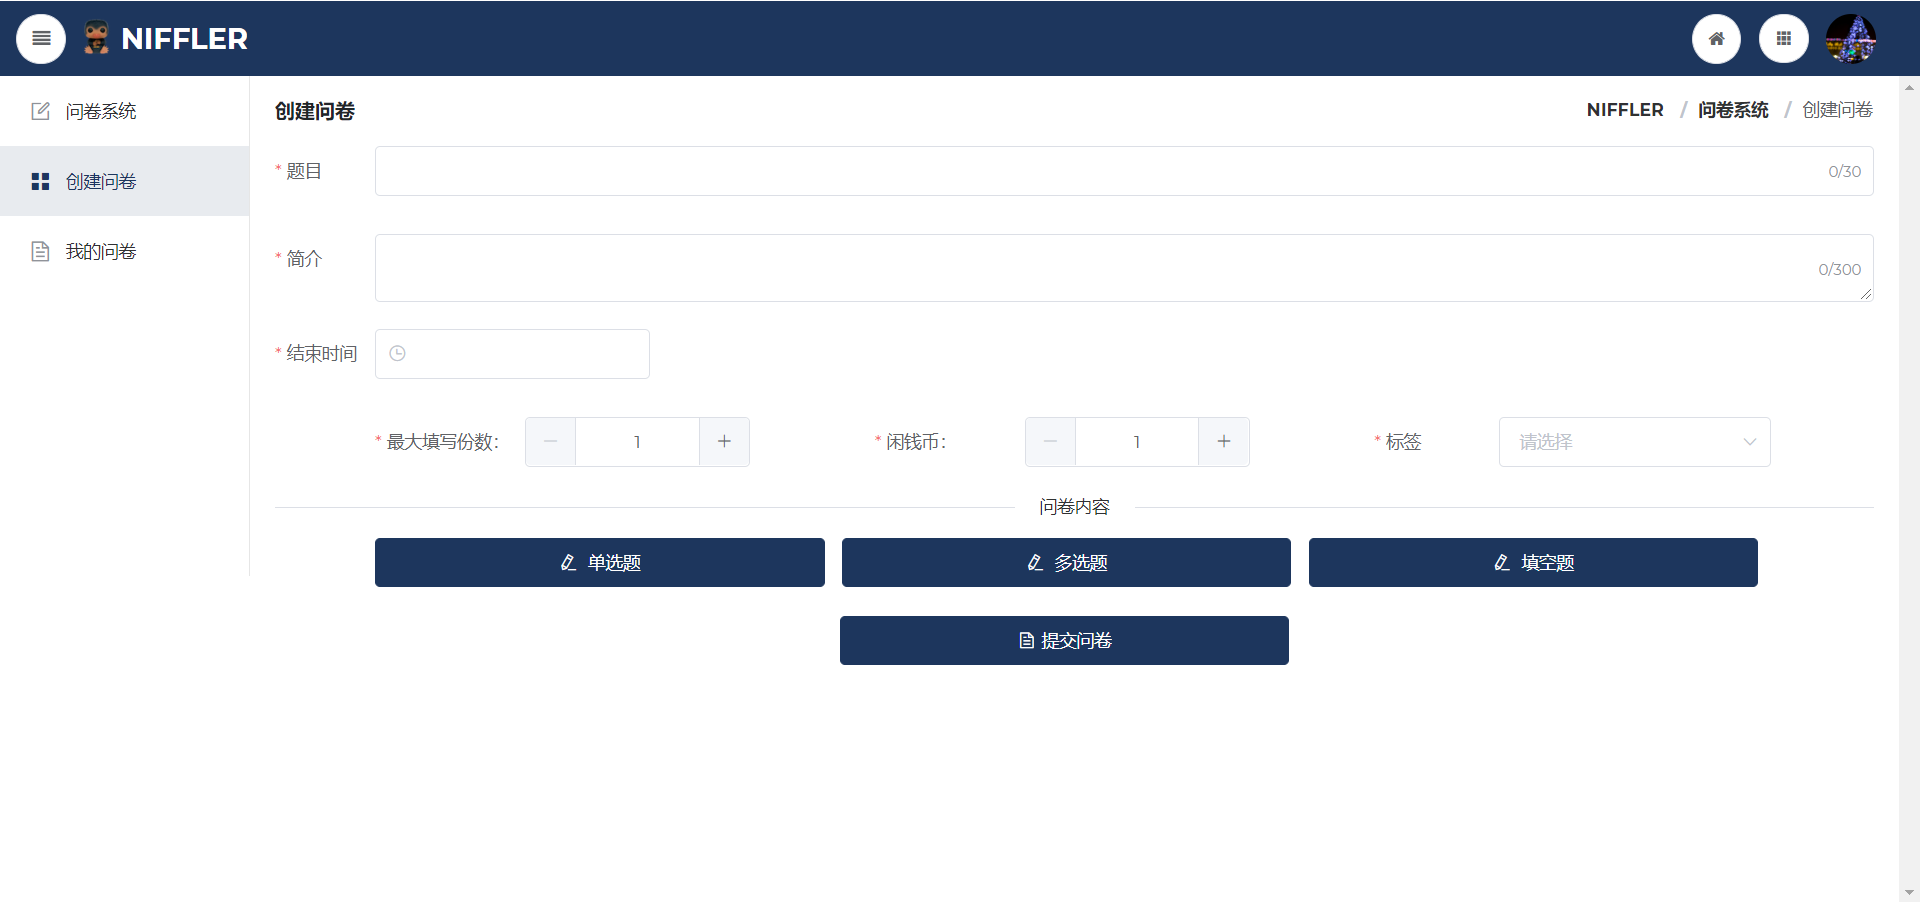Add a 填空题 question
Viewport: 1920px width, 902px height.
pyautogui.click(x=1533, y=563)
